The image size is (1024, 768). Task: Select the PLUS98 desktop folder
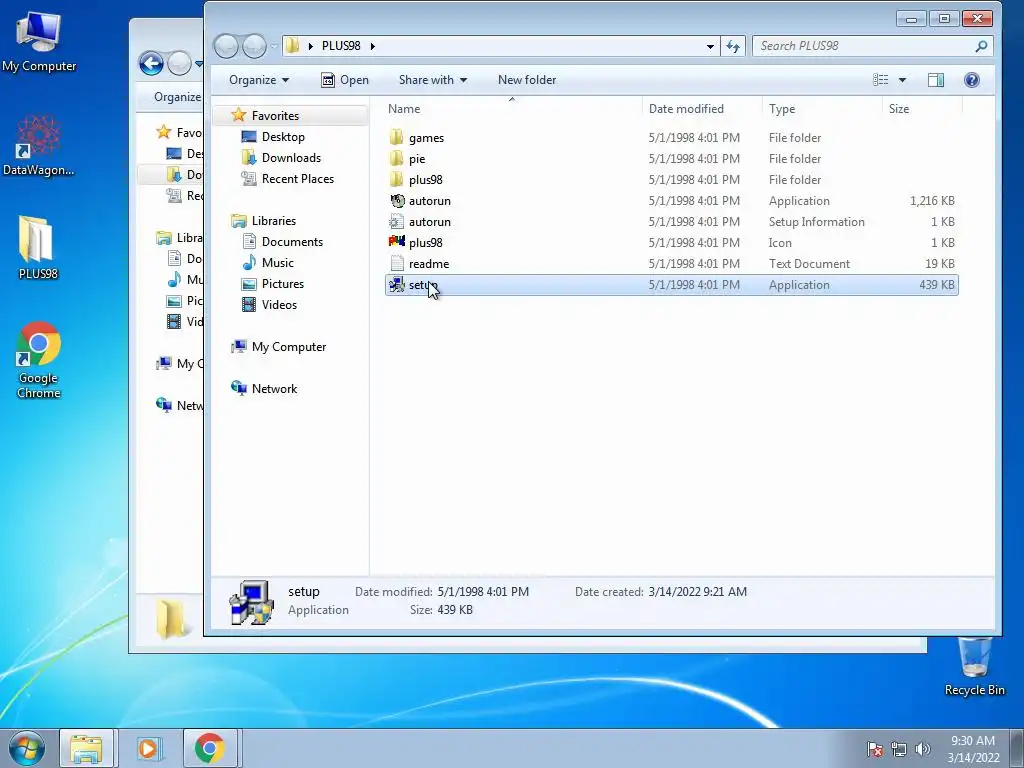(x=38, y=248)
